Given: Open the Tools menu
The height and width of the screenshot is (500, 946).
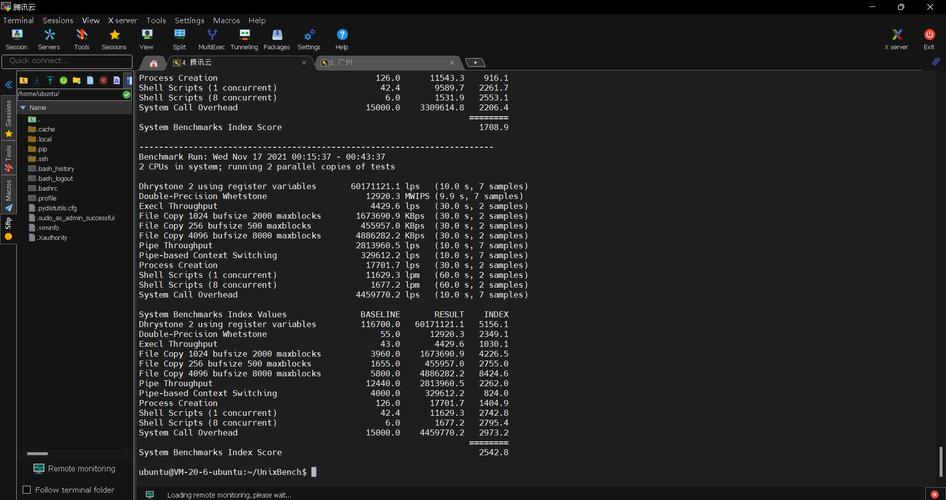Looking at the screenshot, I should (x=156, y=20).
